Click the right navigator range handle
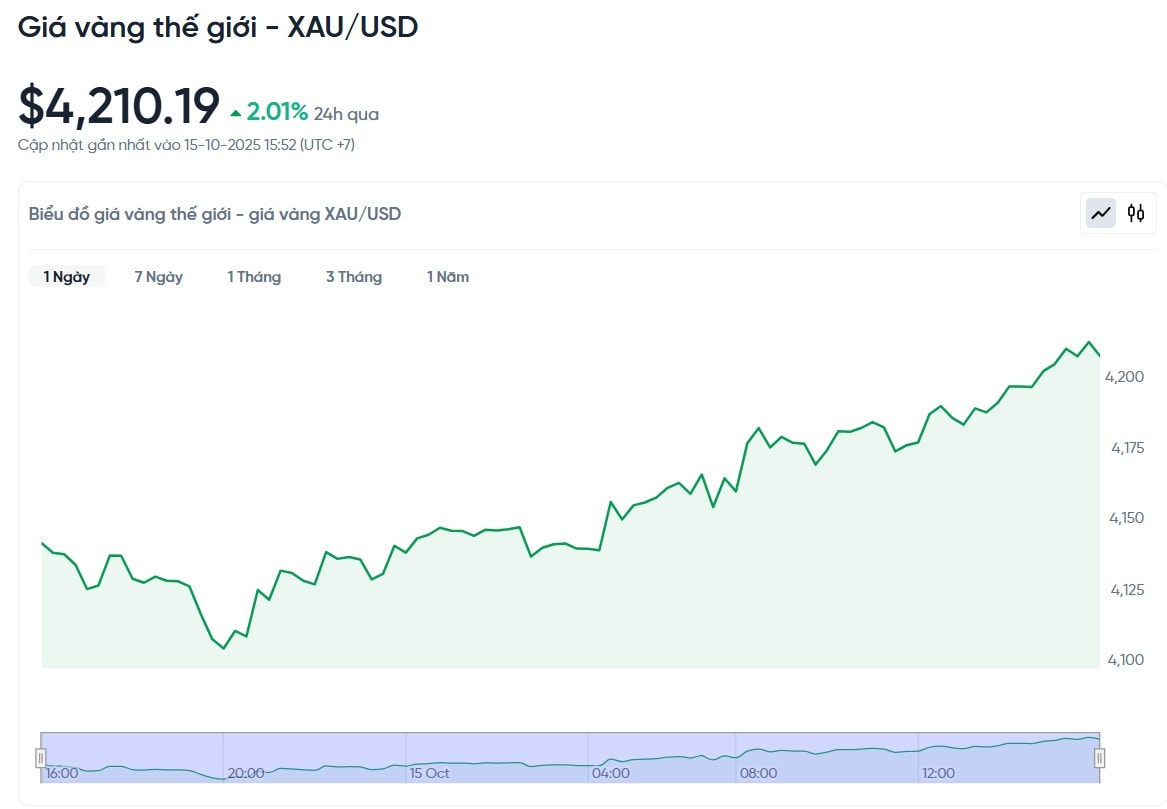Viewport: 1167px width, 809px height. (1099, 757)
